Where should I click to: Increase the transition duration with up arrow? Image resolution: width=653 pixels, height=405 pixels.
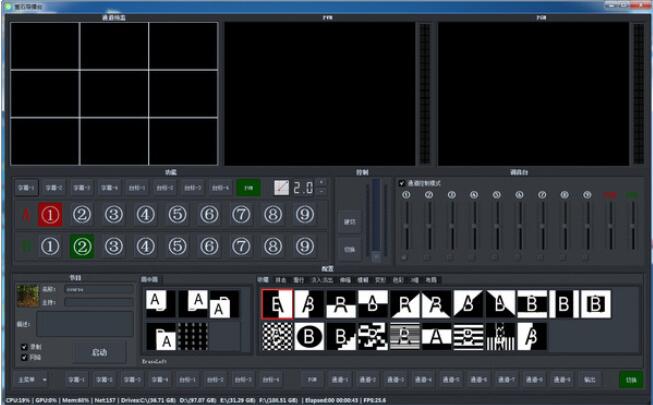tap(320, 183)
